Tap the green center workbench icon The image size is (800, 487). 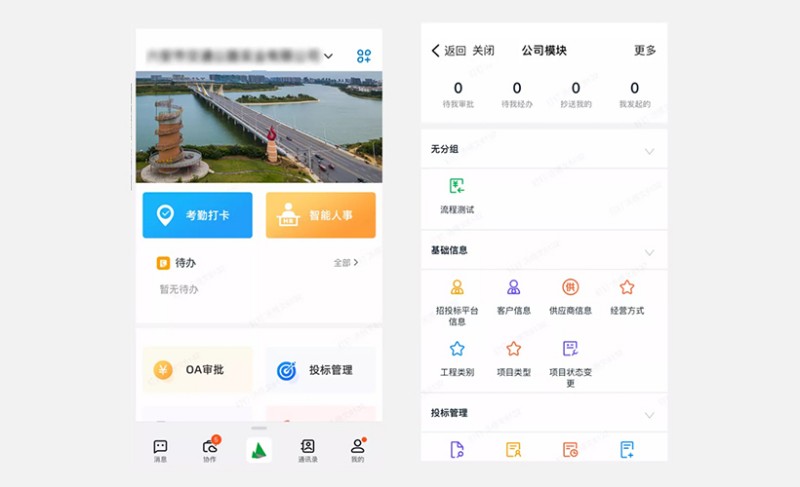tap(259, 450)
